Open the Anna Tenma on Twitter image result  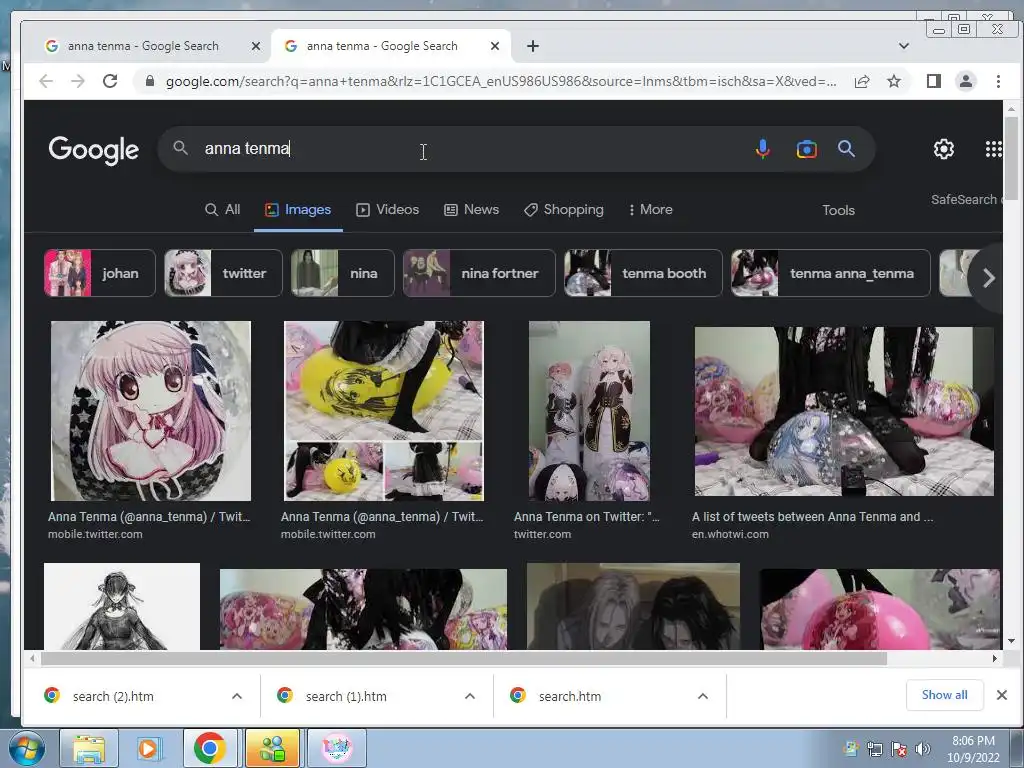(x=589, y=411)
